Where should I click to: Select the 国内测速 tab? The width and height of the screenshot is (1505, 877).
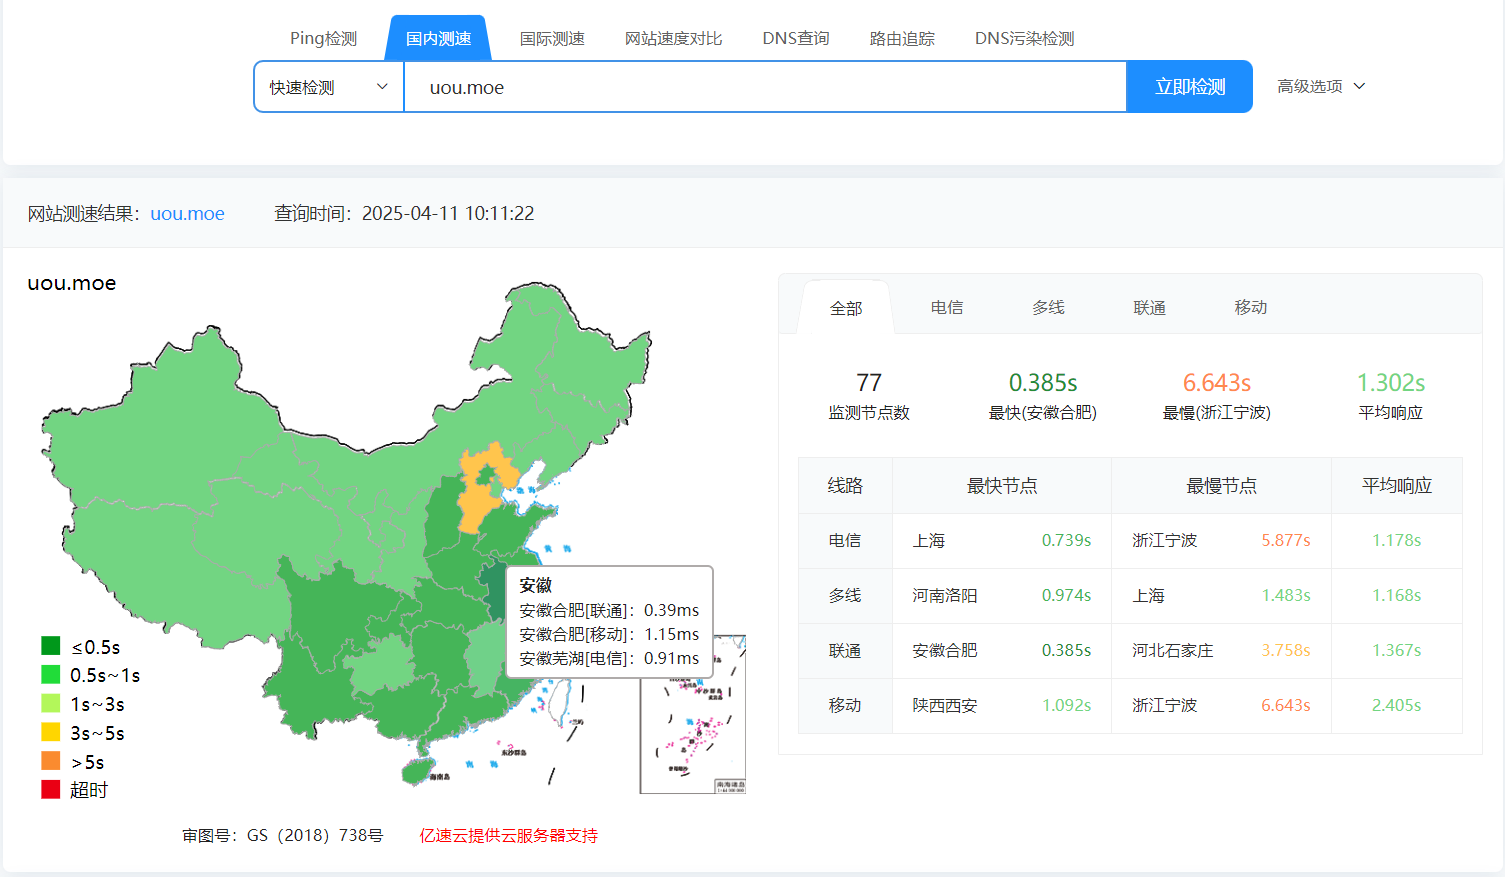click(x=438, y=38)
